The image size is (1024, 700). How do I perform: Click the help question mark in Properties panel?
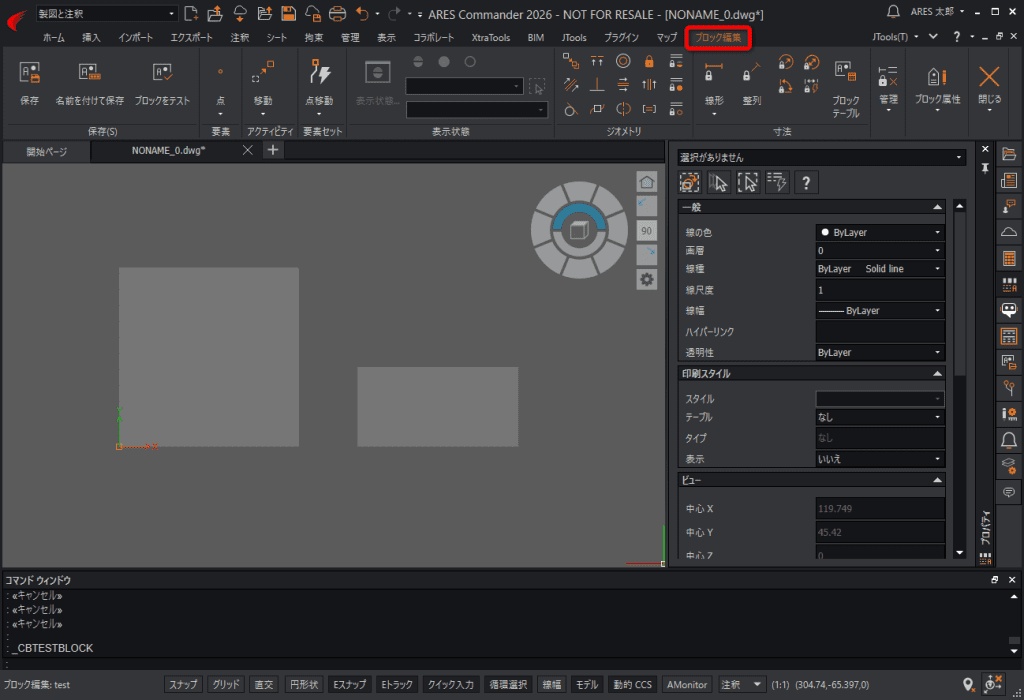pos(805,182)
